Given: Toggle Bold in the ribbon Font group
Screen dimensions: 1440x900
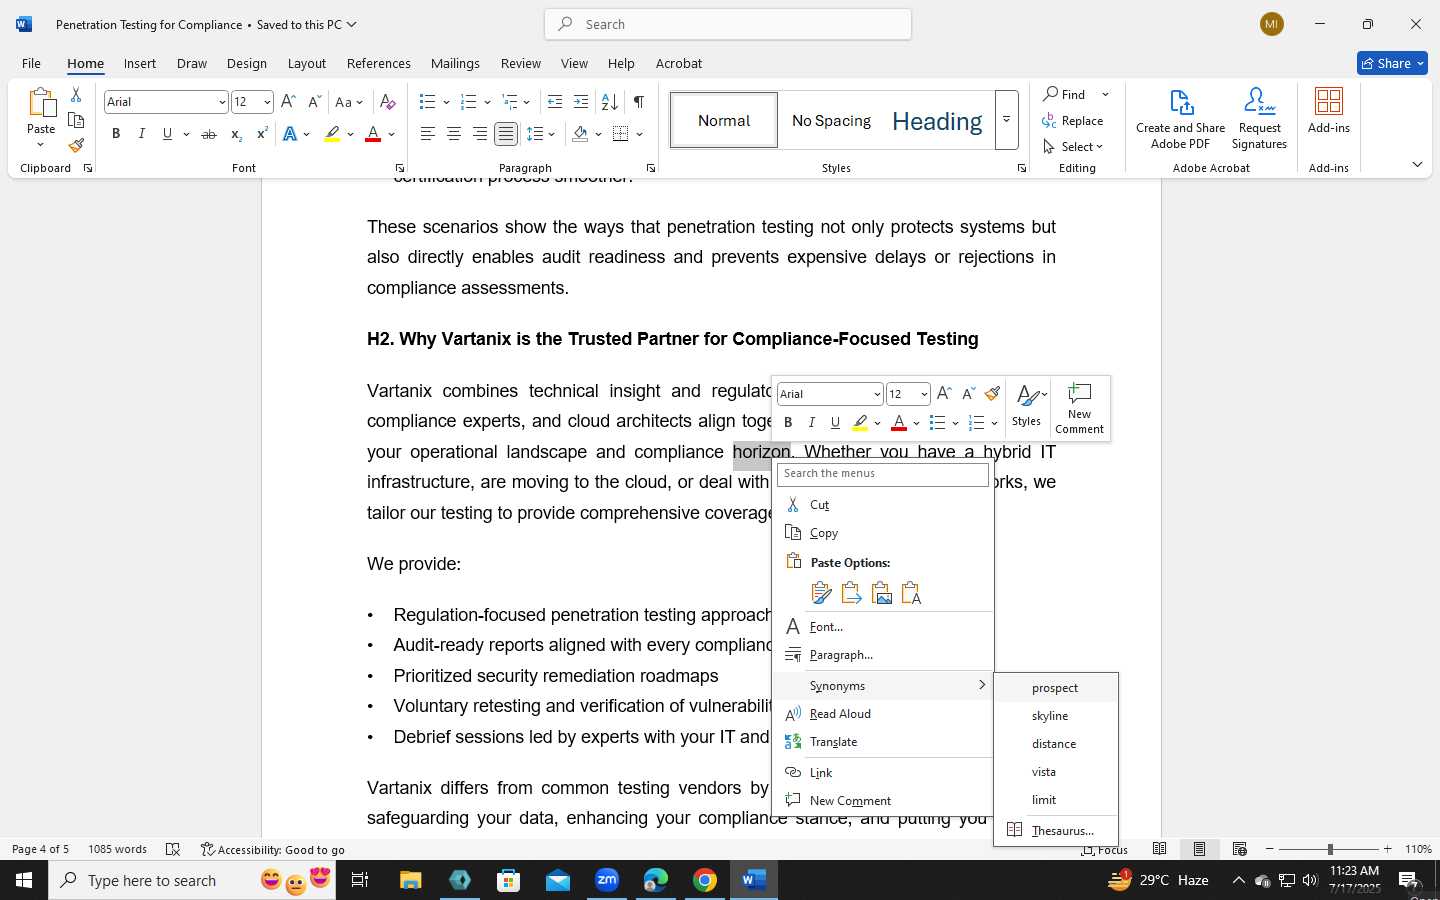Looking at the screenshot, I should [x=116, y=134].
